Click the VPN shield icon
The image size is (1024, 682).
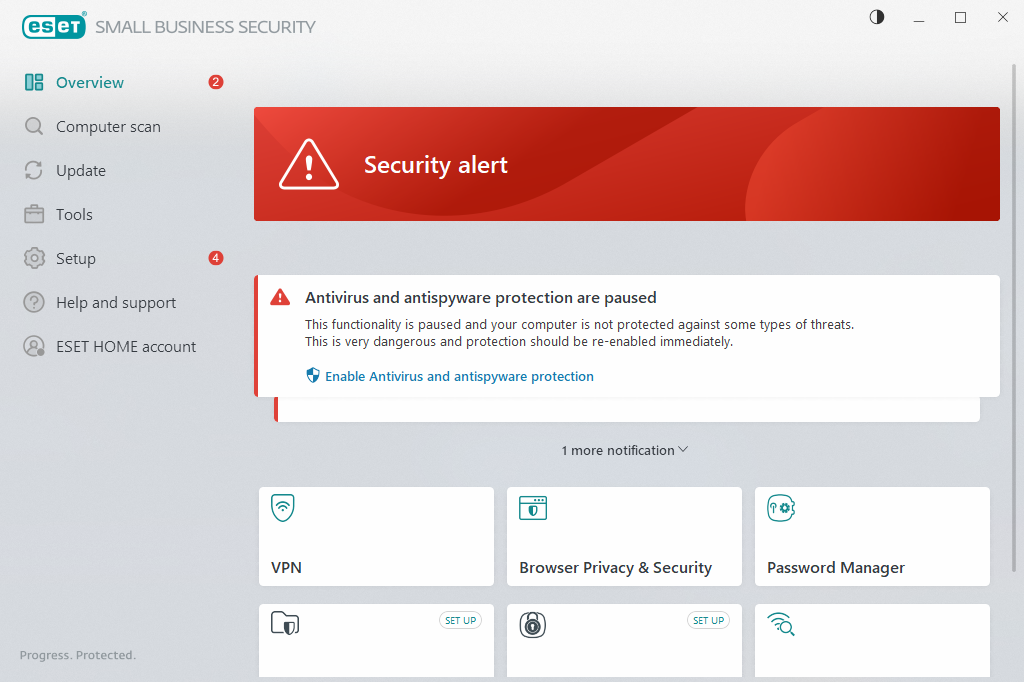click(283, 508)
